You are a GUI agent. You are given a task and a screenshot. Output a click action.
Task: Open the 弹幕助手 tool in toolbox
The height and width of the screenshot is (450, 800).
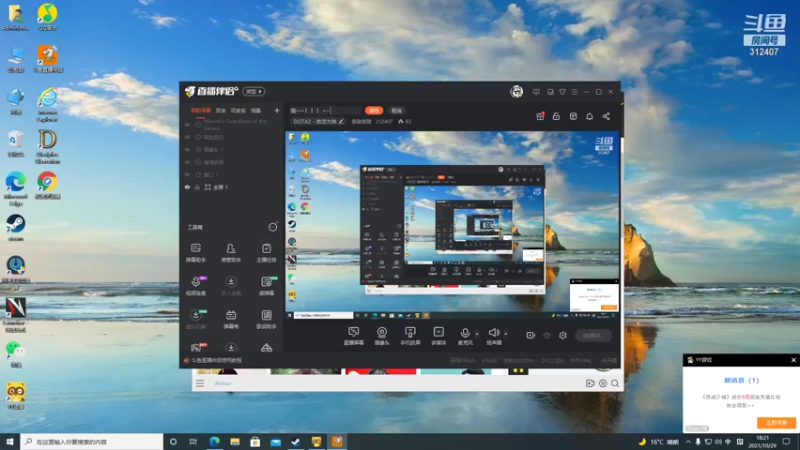(195, 252)
